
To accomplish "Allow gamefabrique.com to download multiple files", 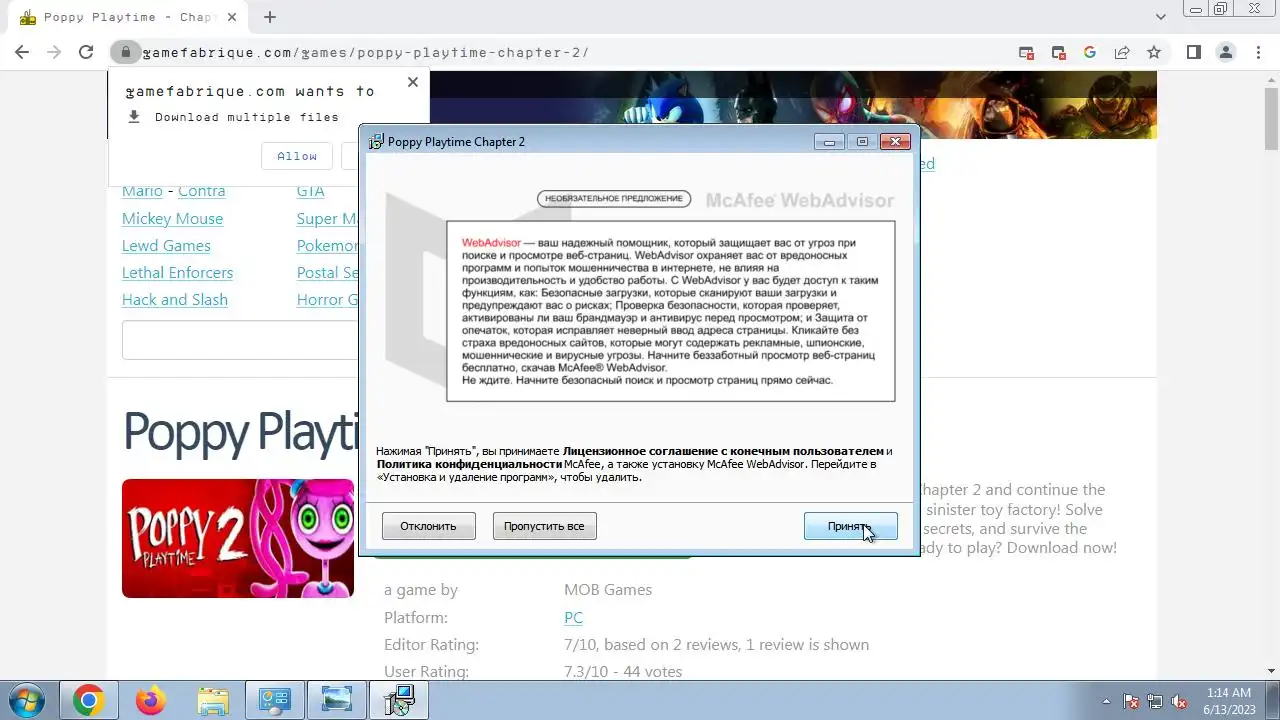I will (297, 156).
